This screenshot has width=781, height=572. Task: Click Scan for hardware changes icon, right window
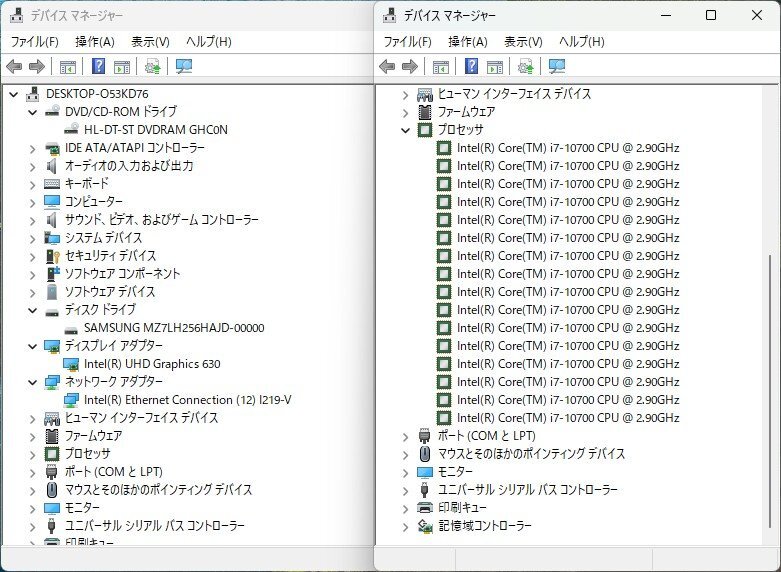coord(557,67)
